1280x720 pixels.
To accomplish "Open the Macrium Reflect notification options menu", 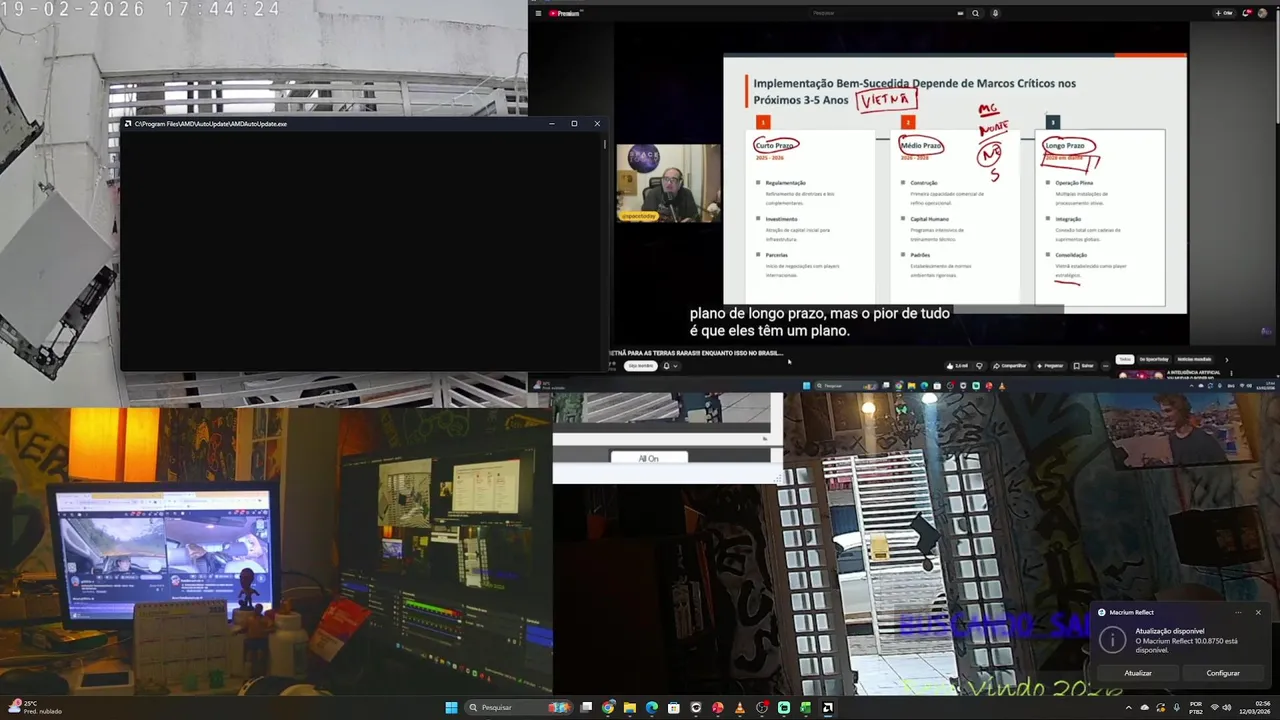I will click(1238, 612).
